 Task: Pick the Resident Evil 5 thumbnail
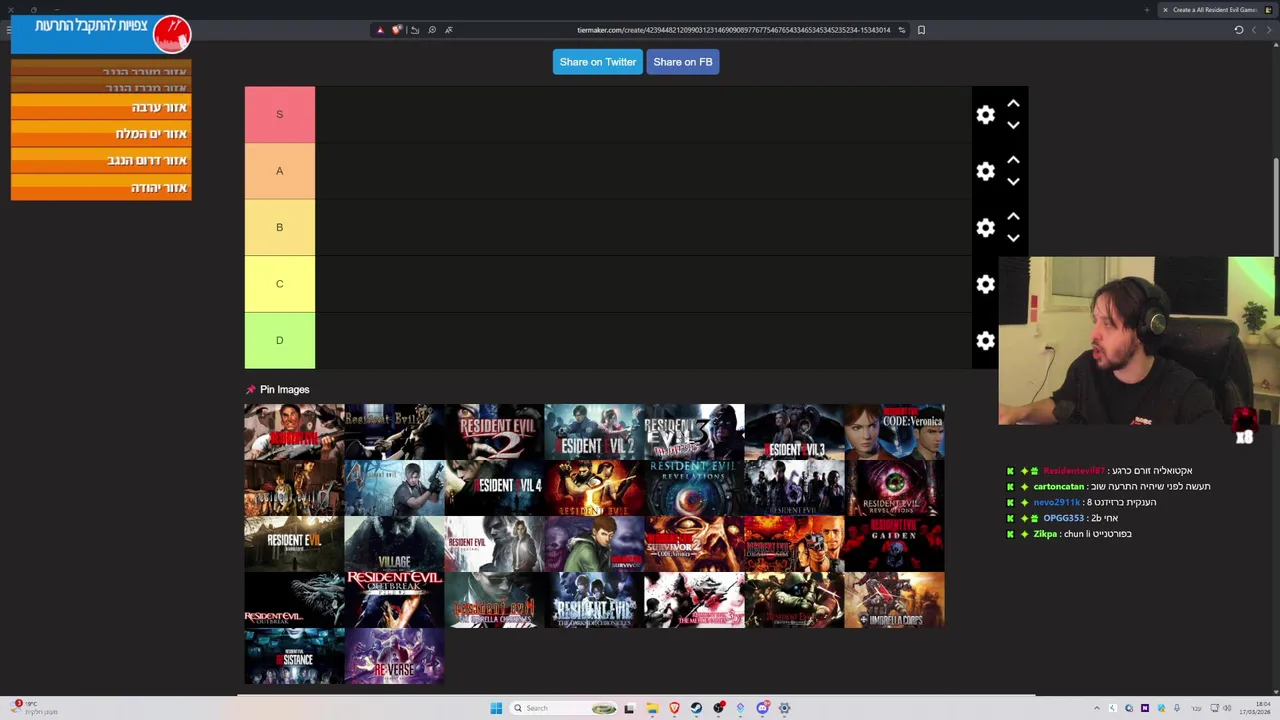pos(594,488)
